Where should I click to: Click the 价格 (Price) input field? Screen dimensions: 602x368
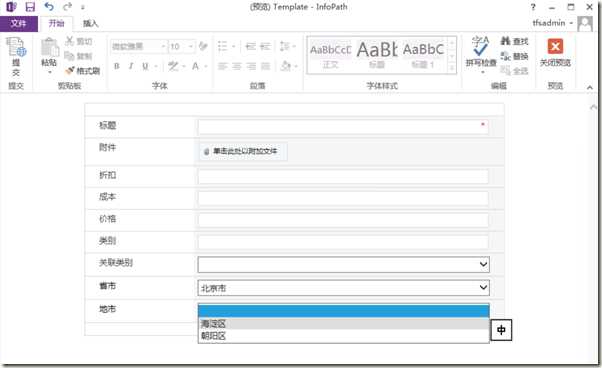click(x=343, y=220)
